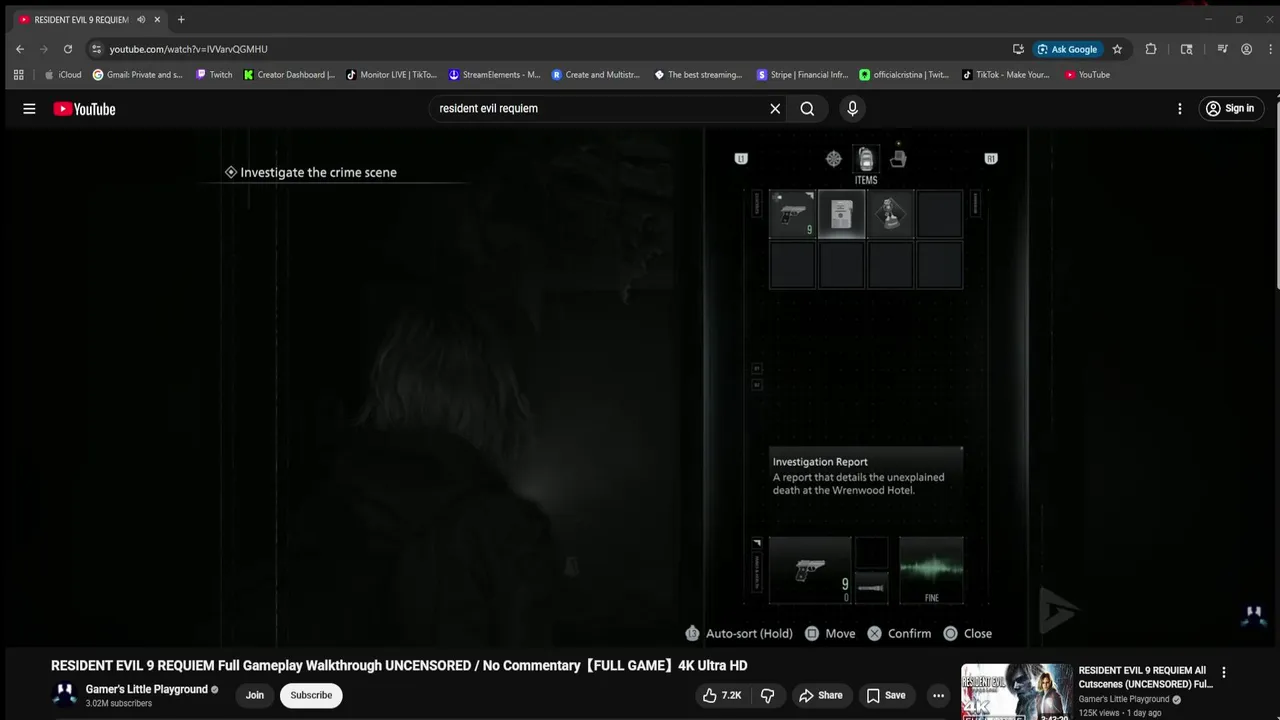Like the video with 7.2K likes
This screenshot has height=720, width=1280.
(x=721, y=695)
